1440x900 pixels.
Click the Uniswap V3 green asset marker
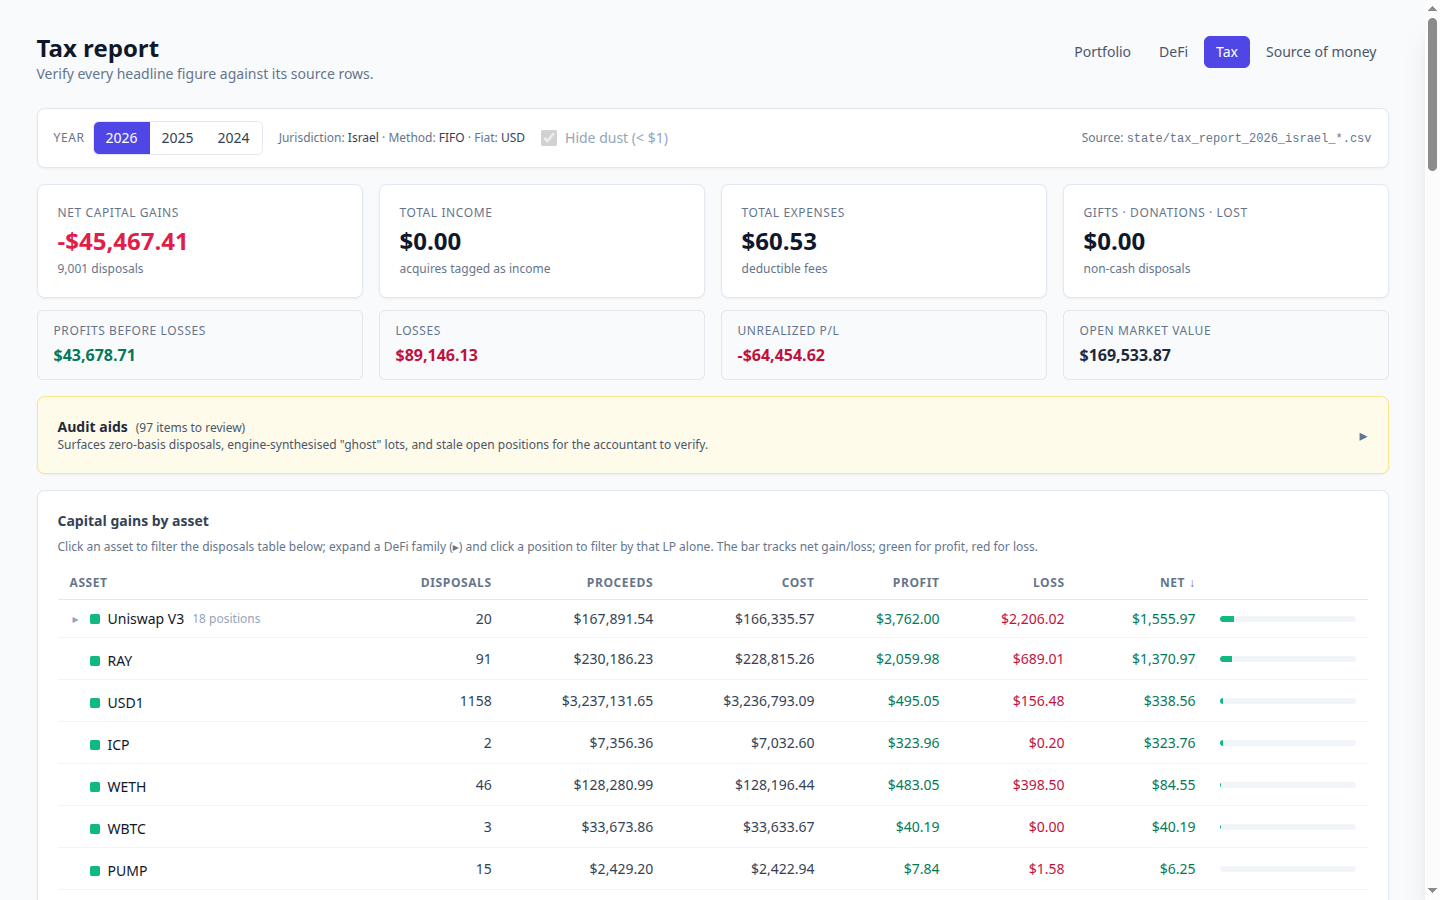point(95,619)
